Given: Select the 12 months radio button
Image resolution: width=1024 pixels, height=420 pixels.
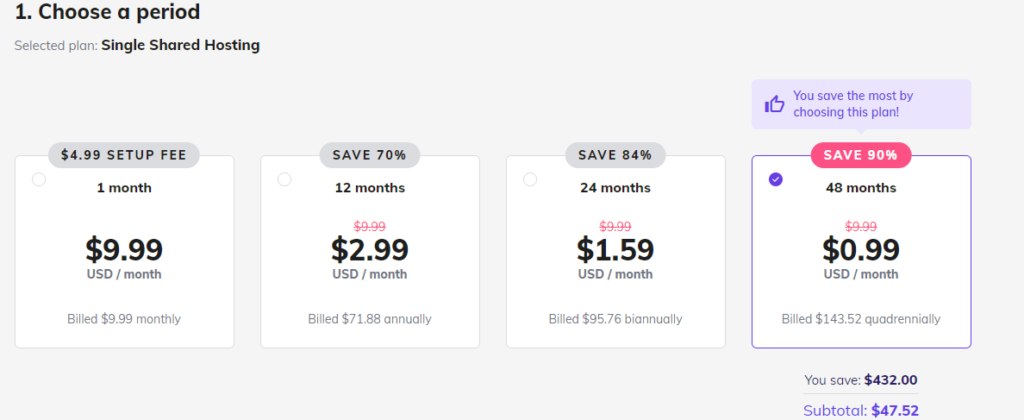Looking at the screenshot, I should [x=284, y=179].
